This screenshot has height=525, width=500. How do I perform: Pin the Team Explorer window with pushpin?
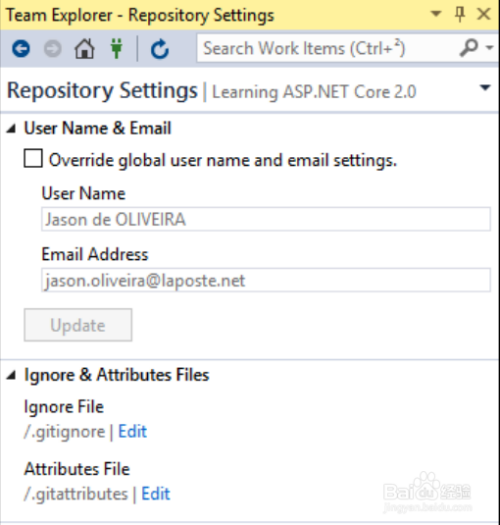pyautogui.click(x=460, y=15)
